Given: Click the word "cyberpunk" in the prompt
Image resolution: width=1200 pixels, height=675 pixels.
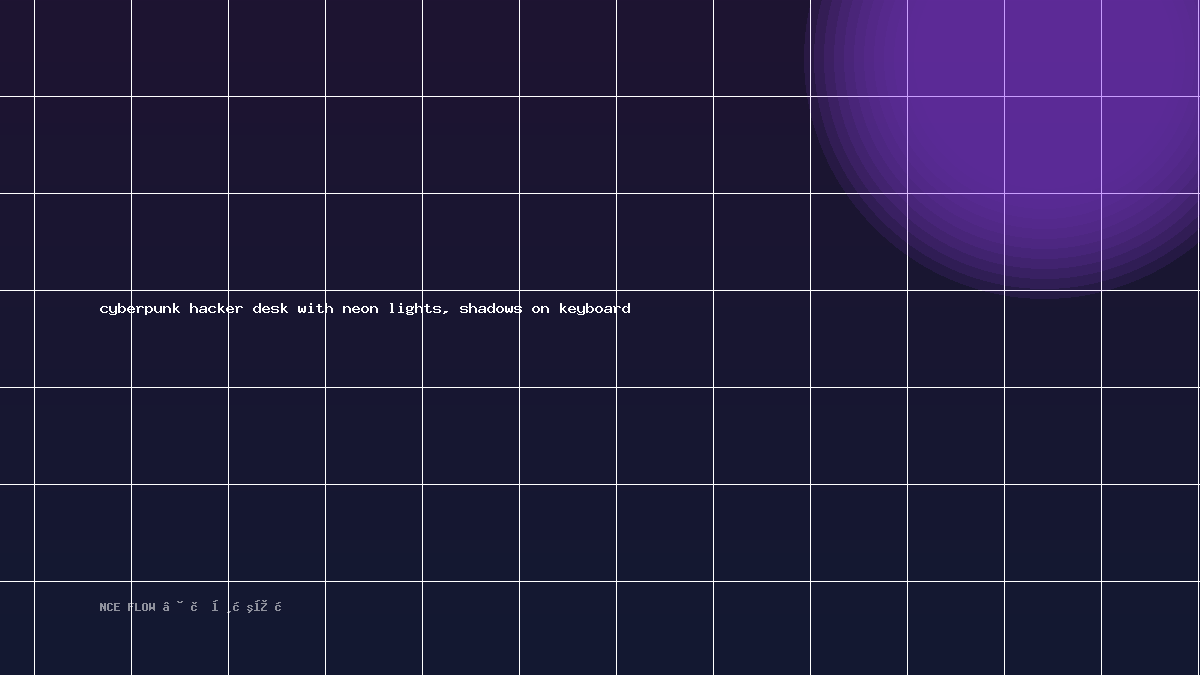Looking at the screenshot, I should pyautogui.click(x=140, y=309).
